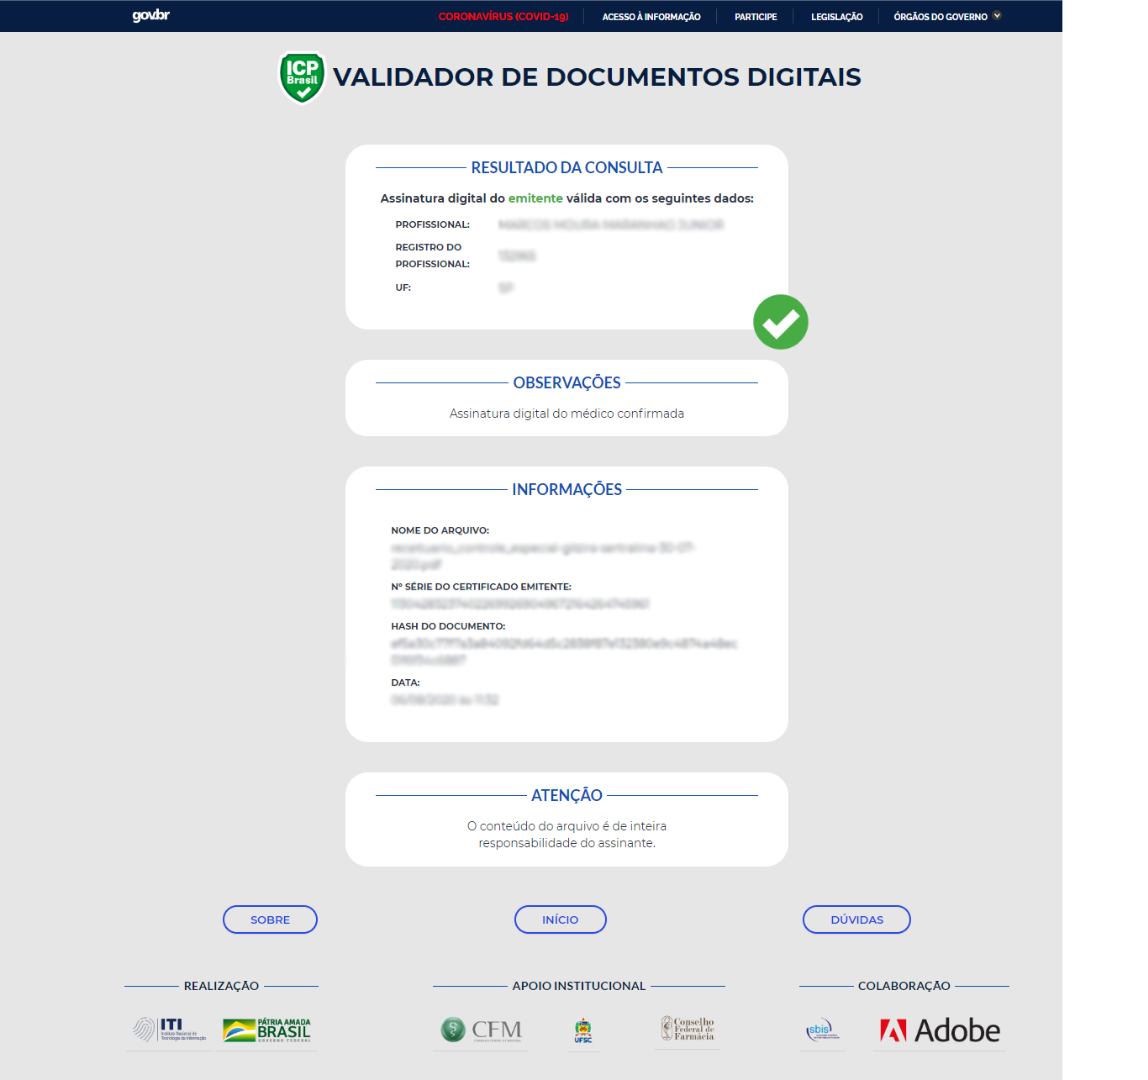Click the green checkmark validation badge
Image resolution: width=1148 pixels, height=1080 pixels.
pos(780,321)
